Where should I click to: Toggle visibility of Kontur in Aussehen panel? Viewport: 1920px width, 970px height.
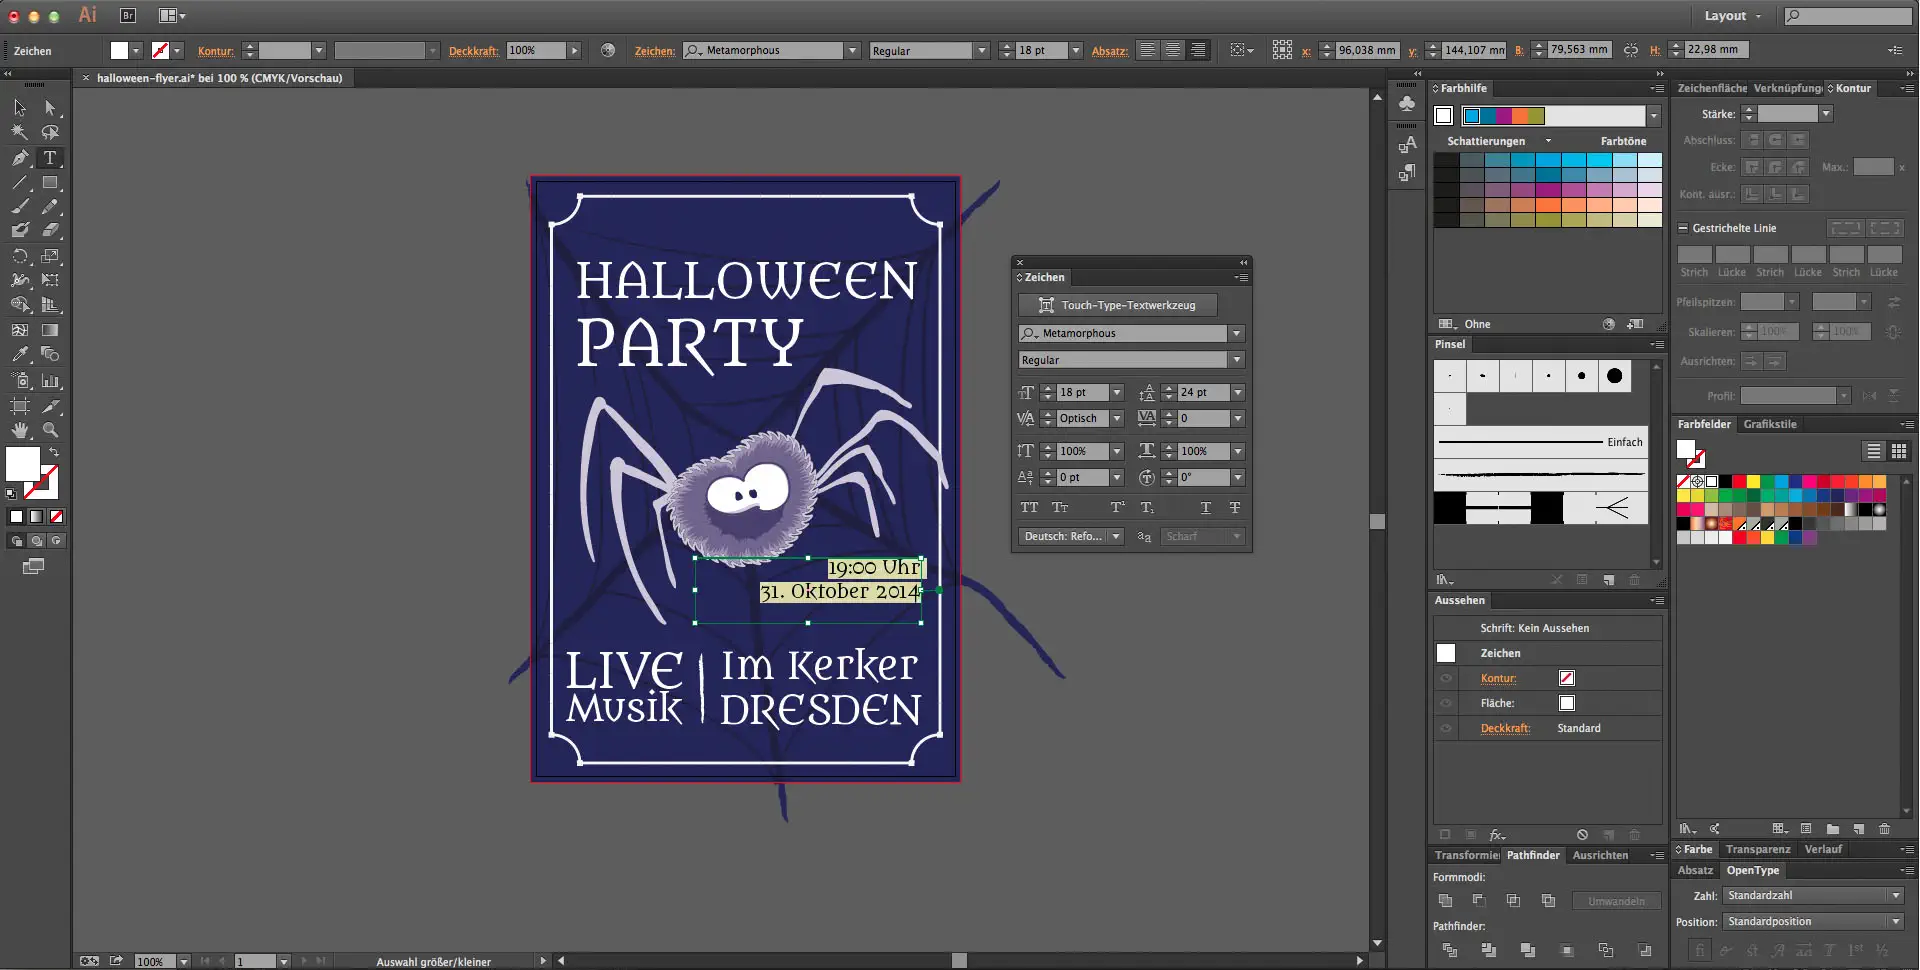click(x=1446, y=677)
